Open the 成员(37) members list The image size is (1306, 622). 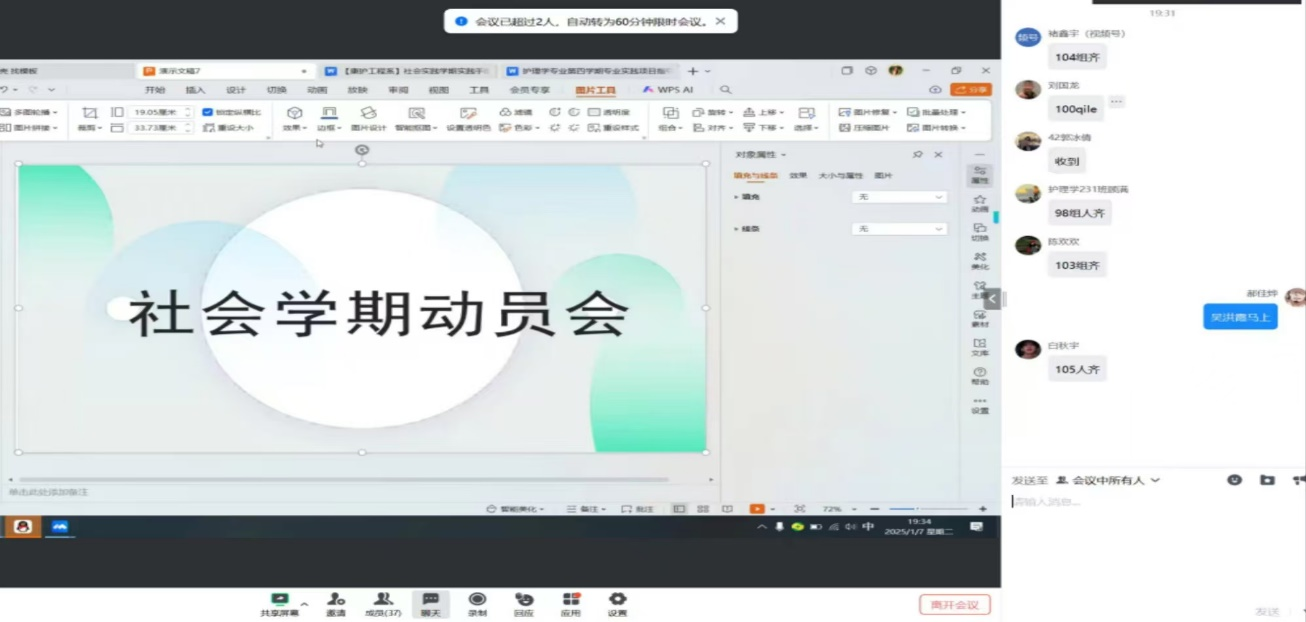point(382,599)
